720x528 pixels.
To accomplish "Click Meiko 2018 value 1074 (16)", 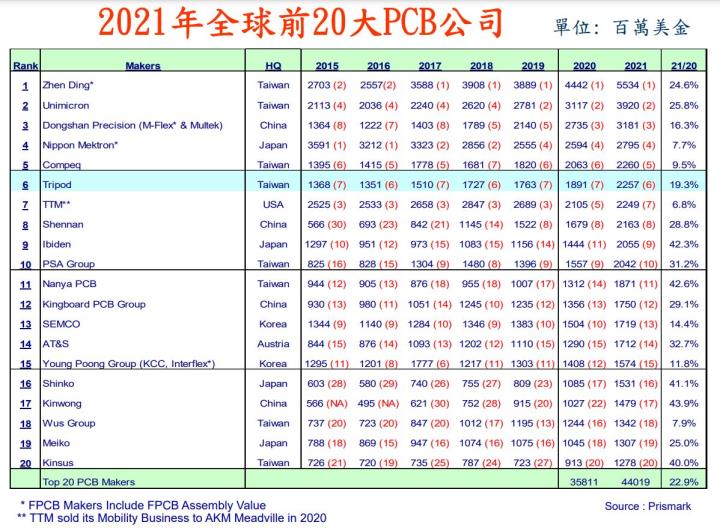I will 481,443.
